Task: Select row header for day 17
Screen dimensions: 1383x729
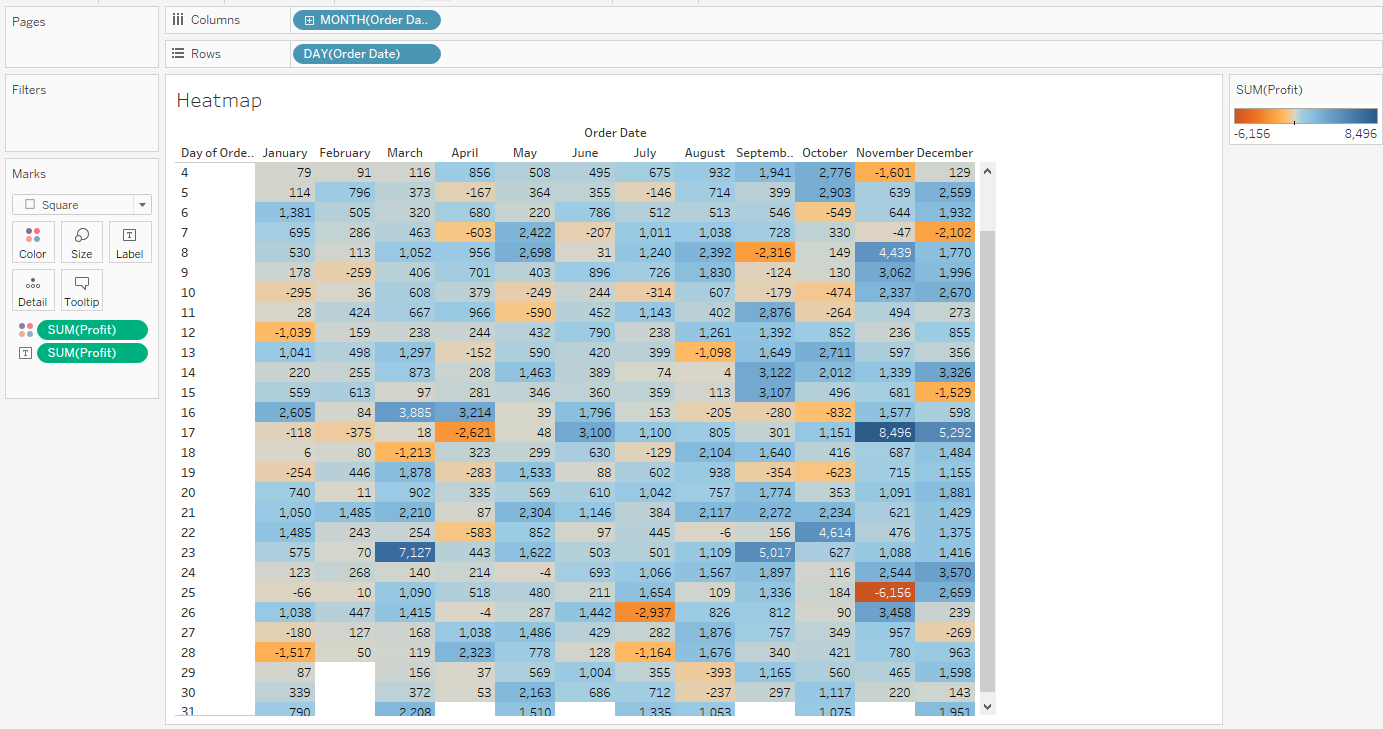Action: pos(188,432)
